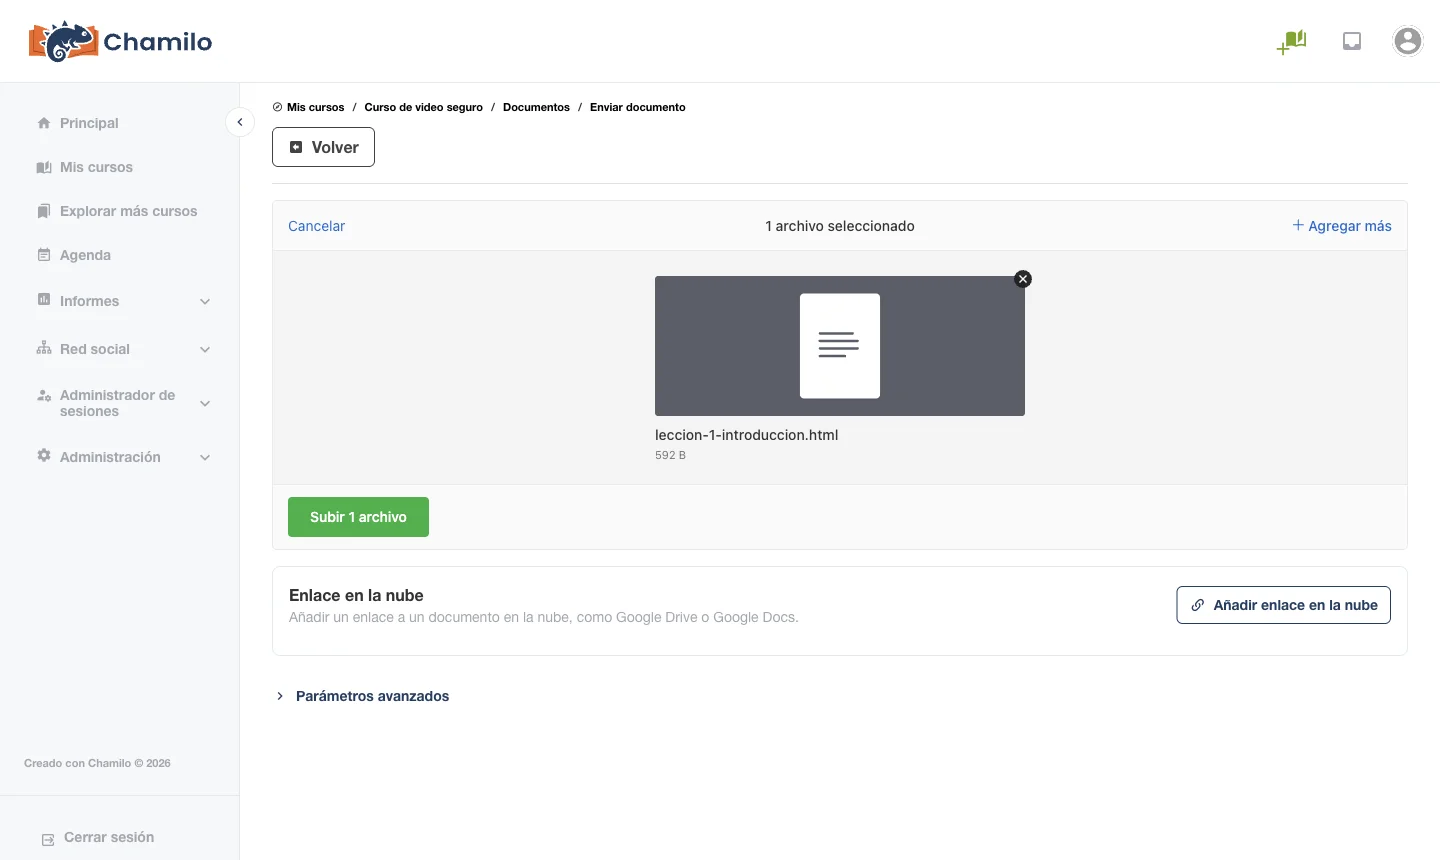The image size is (1440, 860).
Task: Click the Creado con Chamilo © 2026 footer
Action: 97,763
